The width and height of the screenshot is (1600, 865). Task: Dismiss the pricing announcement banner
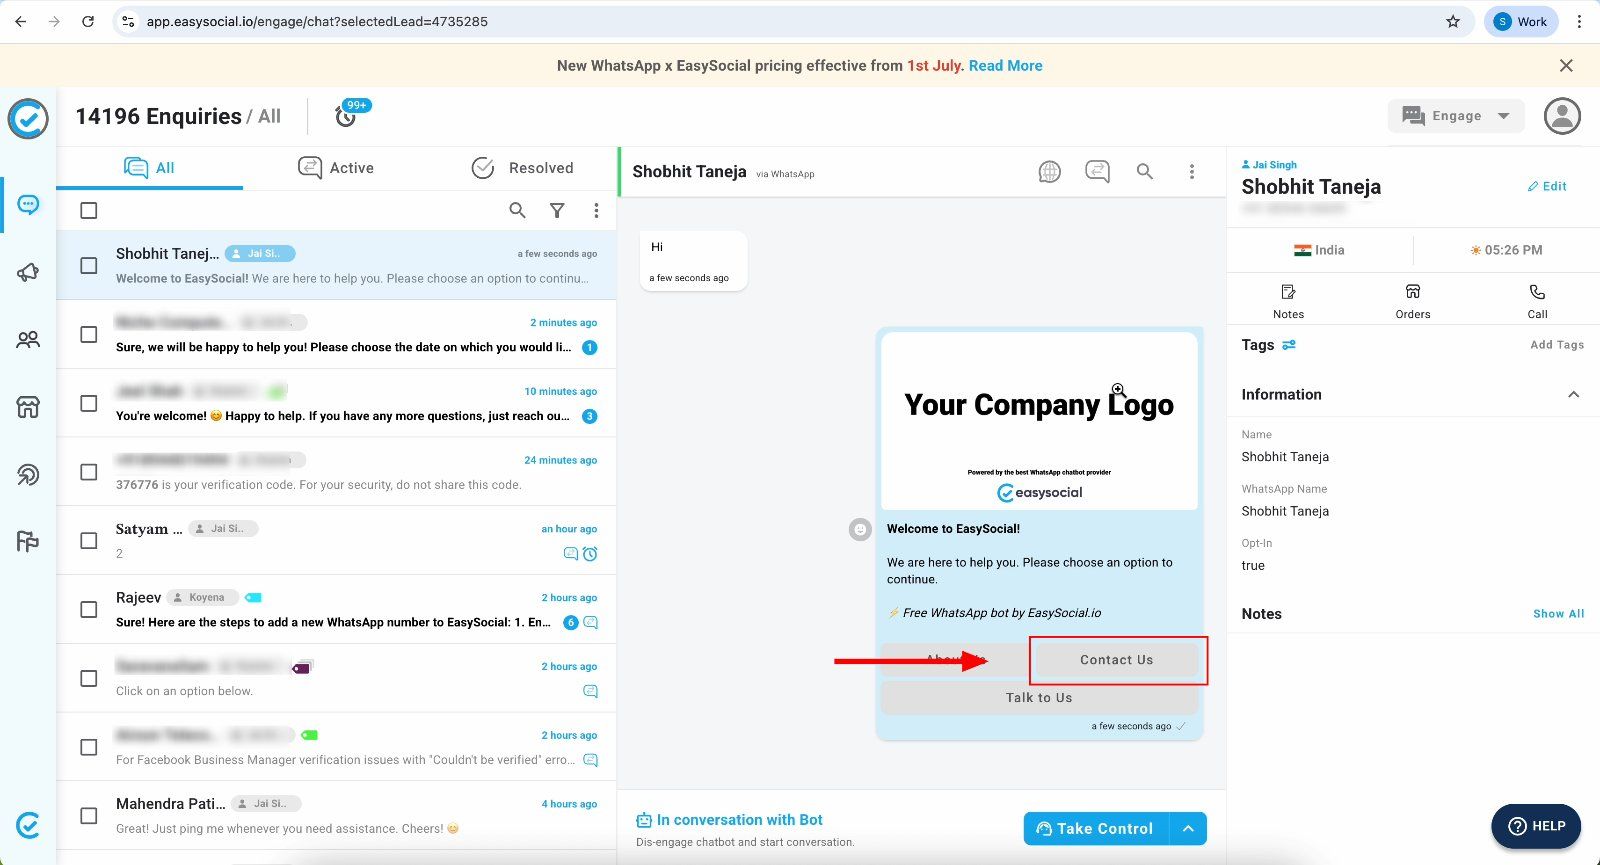click(1566, 65)
